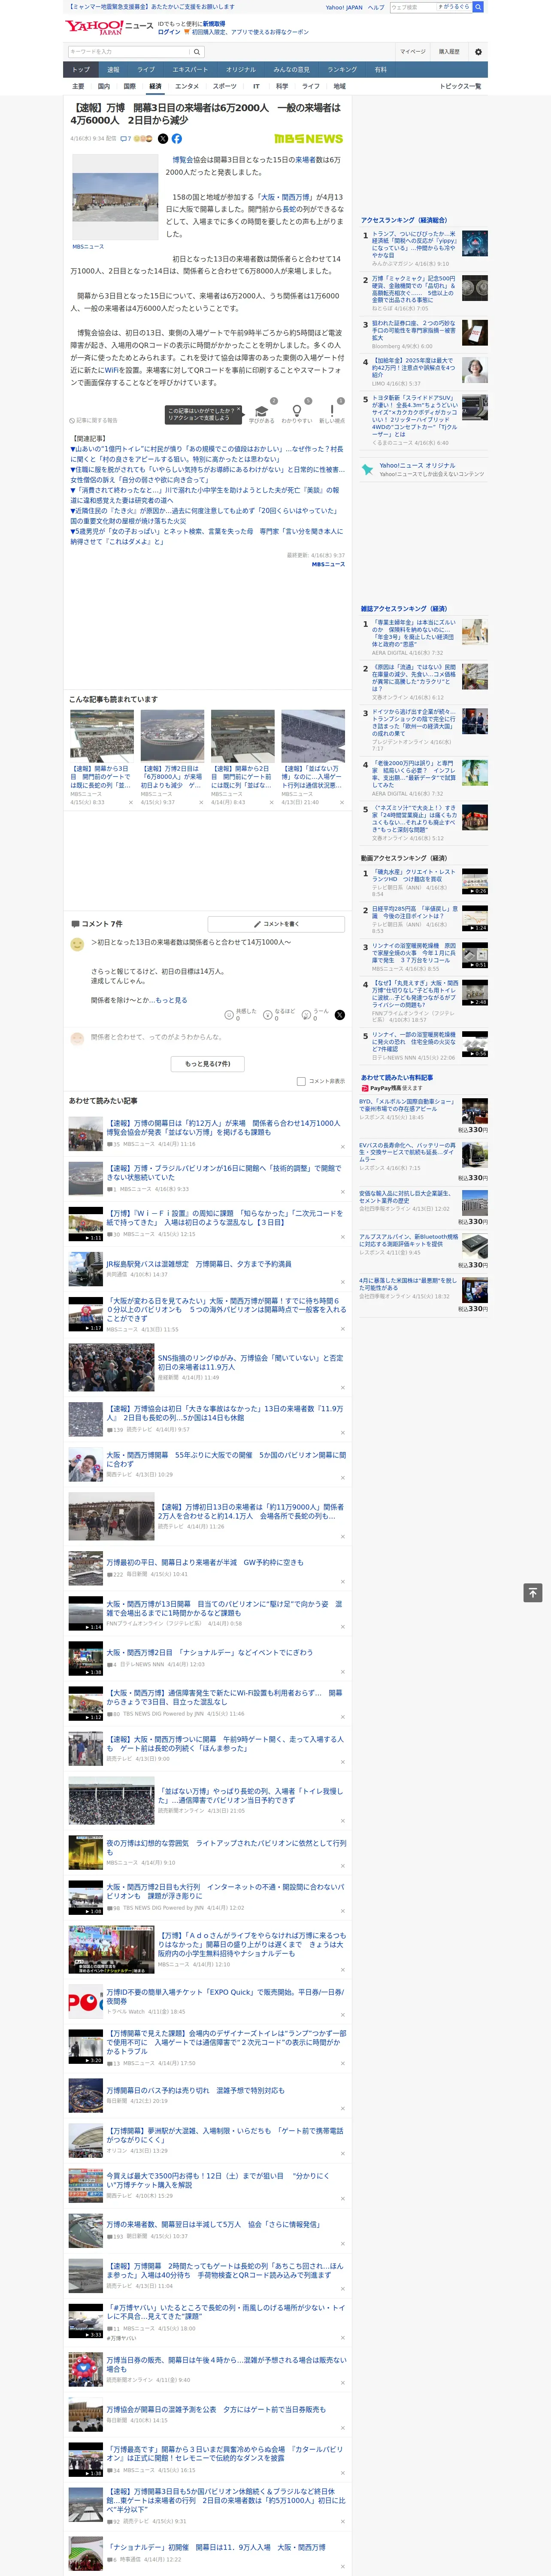The height and width of the screenshot is (2576, 551).
Task: Click the scroll-to-top arrow button
Action: pyautogui.click(x=533, y=1592)
